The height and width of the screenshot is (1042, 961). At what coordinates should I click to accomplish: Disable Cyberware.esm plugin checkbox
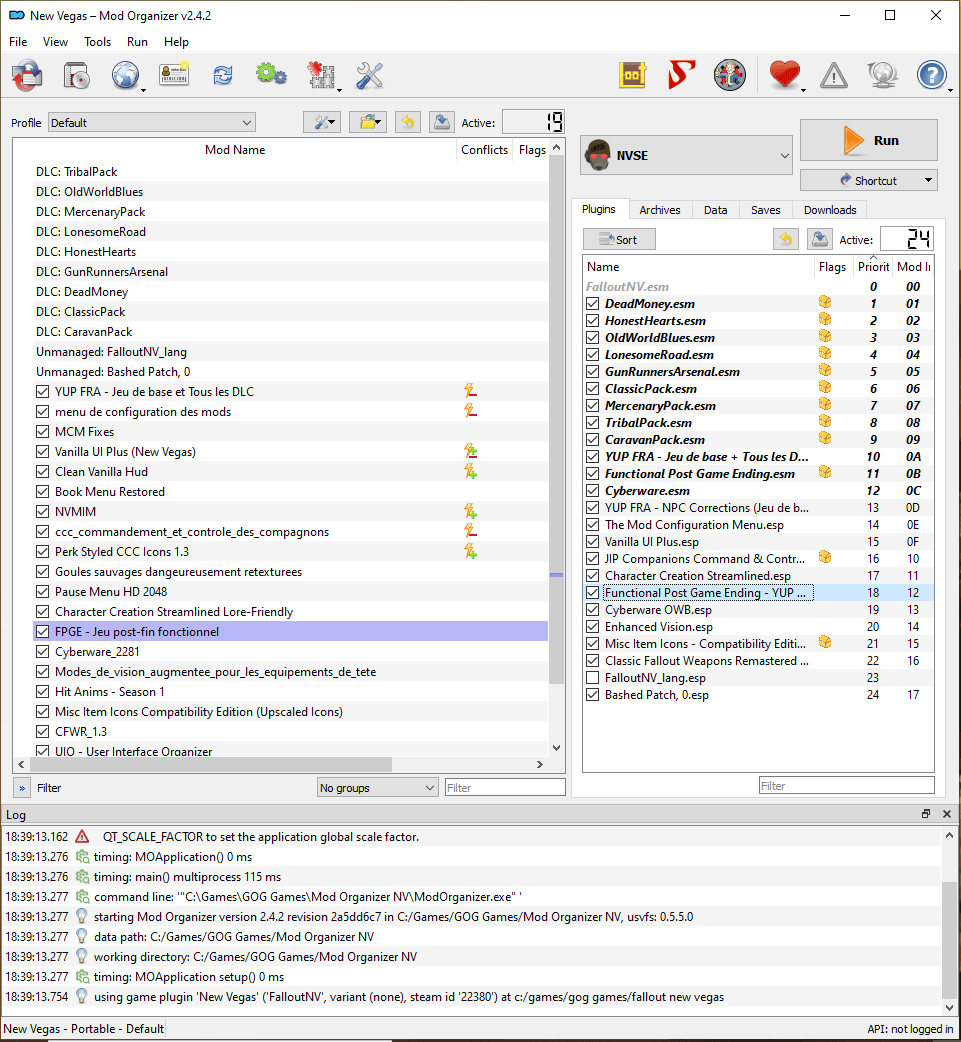coord(593,490)
